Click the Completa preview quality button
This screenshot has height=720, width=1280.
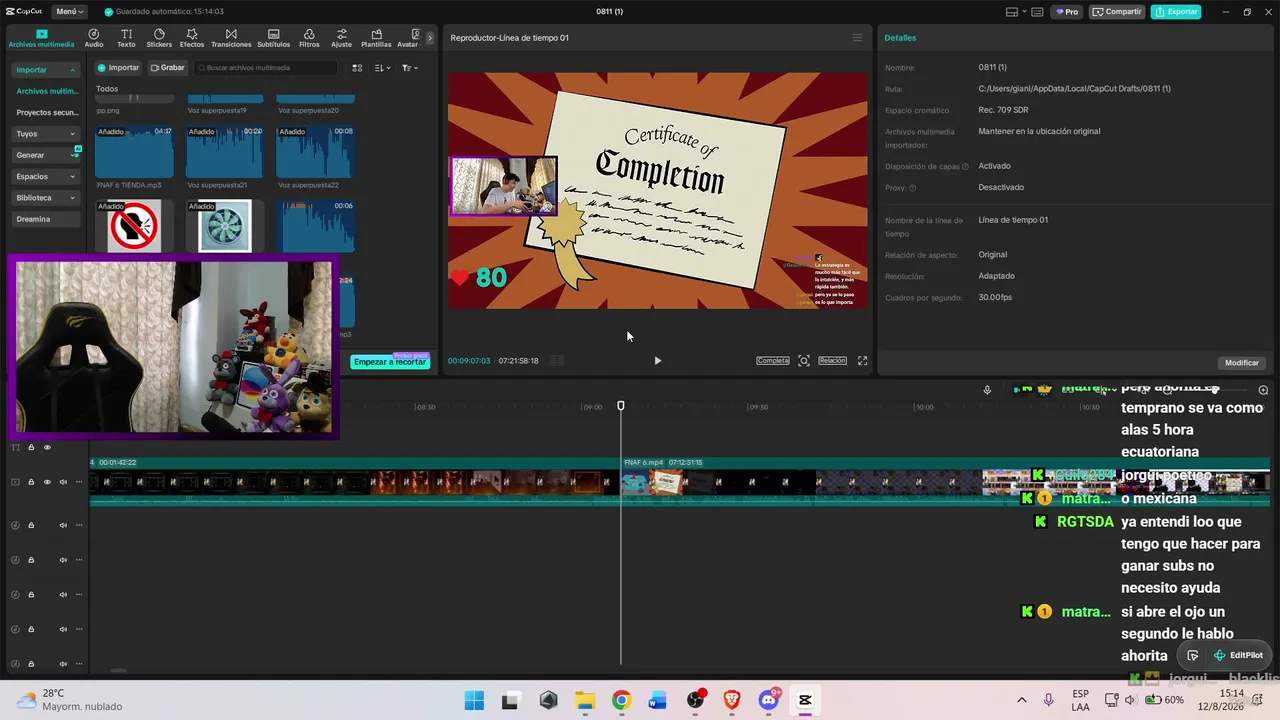pos(773,361)
